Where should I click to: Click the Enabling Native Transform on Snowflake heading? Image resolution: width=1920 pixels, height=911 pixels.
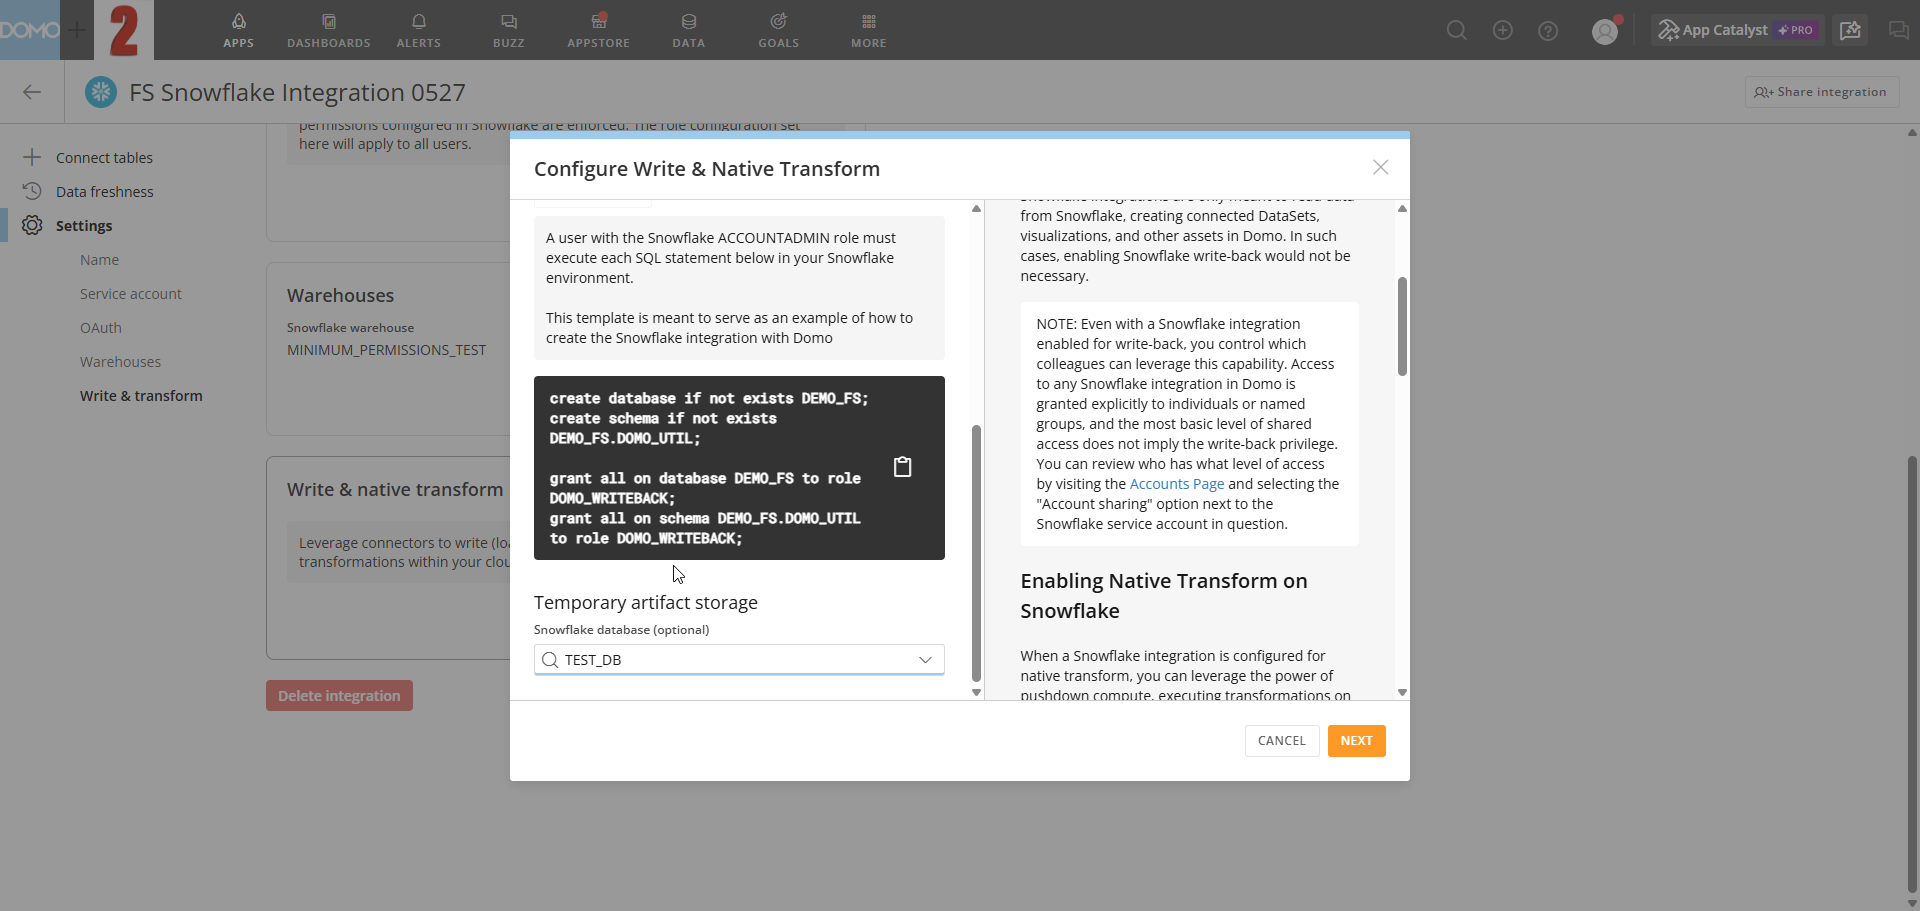pos(1163,596)
